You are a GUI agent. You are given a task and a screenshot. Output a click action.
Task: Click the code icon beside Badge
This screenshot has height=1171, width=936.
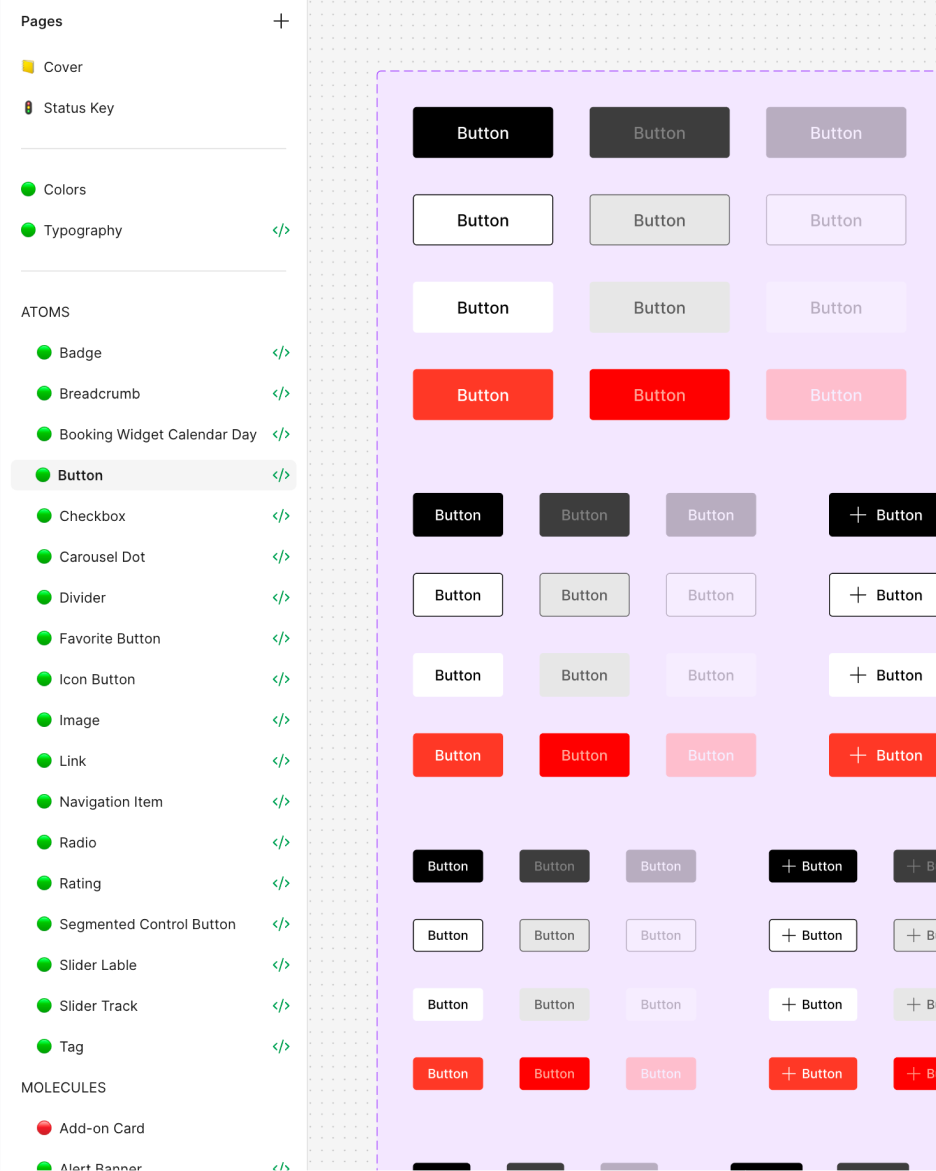[x=281, y=352]
